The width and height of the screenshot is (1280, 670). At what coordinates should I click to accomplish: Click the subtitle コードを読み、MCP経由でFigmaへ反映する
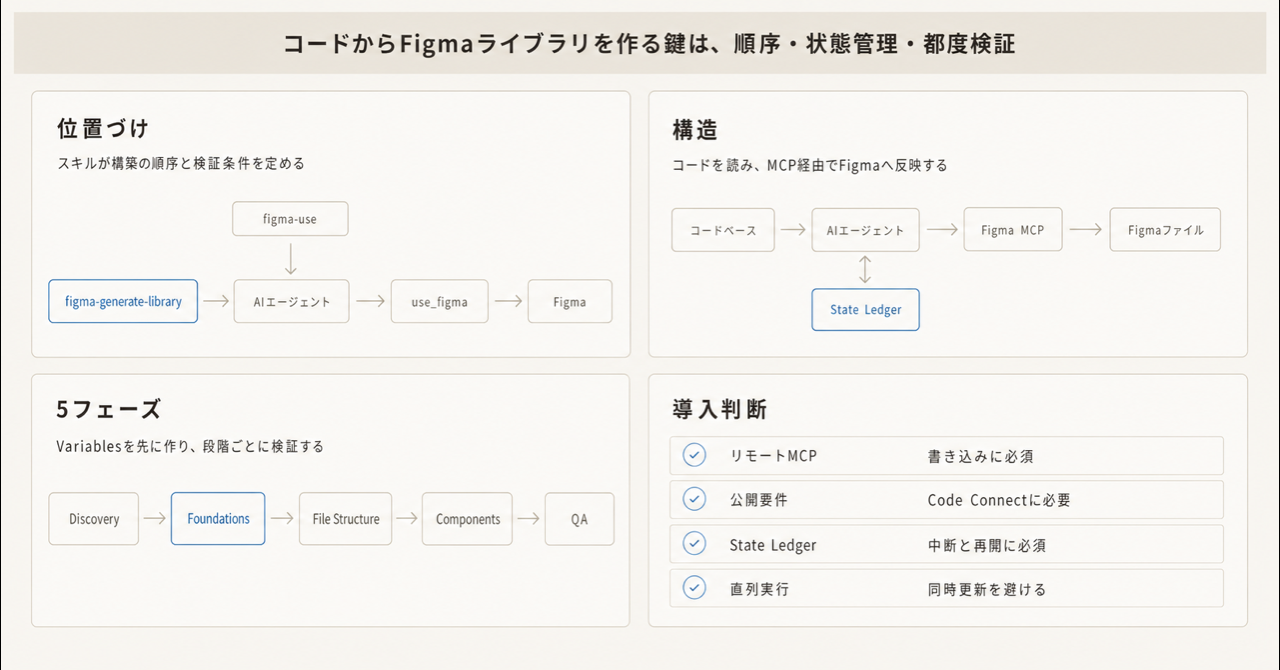pyautogui.click(x=809, y=166)
